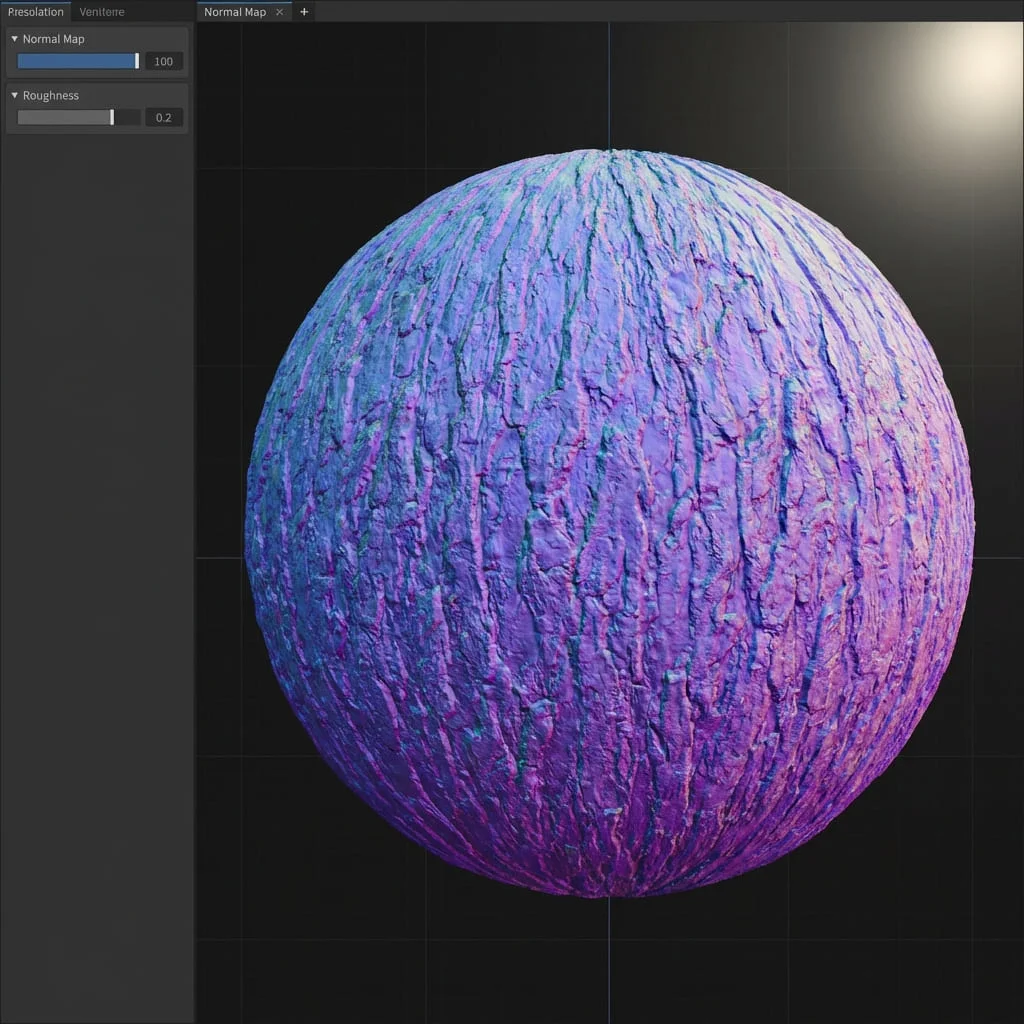Viewport: 1024px width, 1024px height.
Task: Click the Roughness disclosure triangle
Action: (14, 95)
